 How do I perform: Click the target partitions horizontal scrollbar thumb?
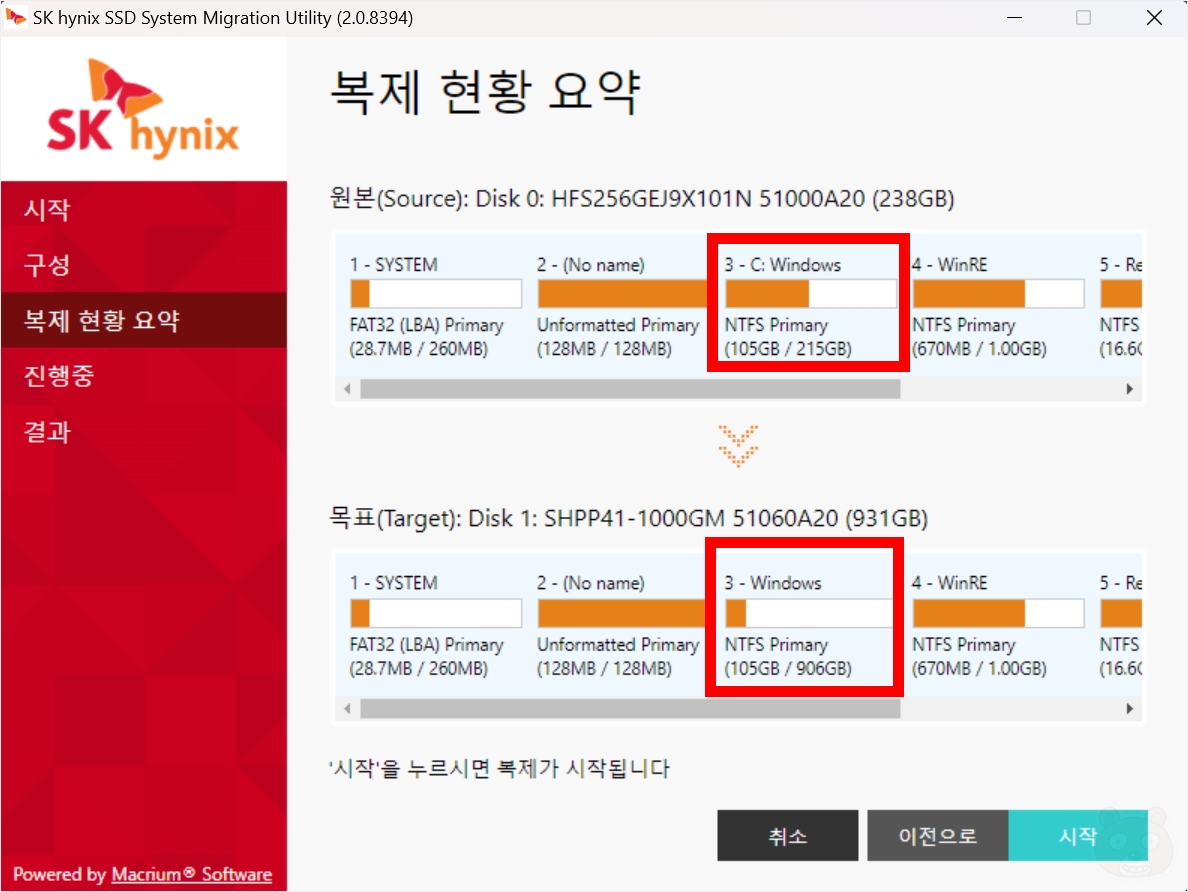[x=630, y=709]
